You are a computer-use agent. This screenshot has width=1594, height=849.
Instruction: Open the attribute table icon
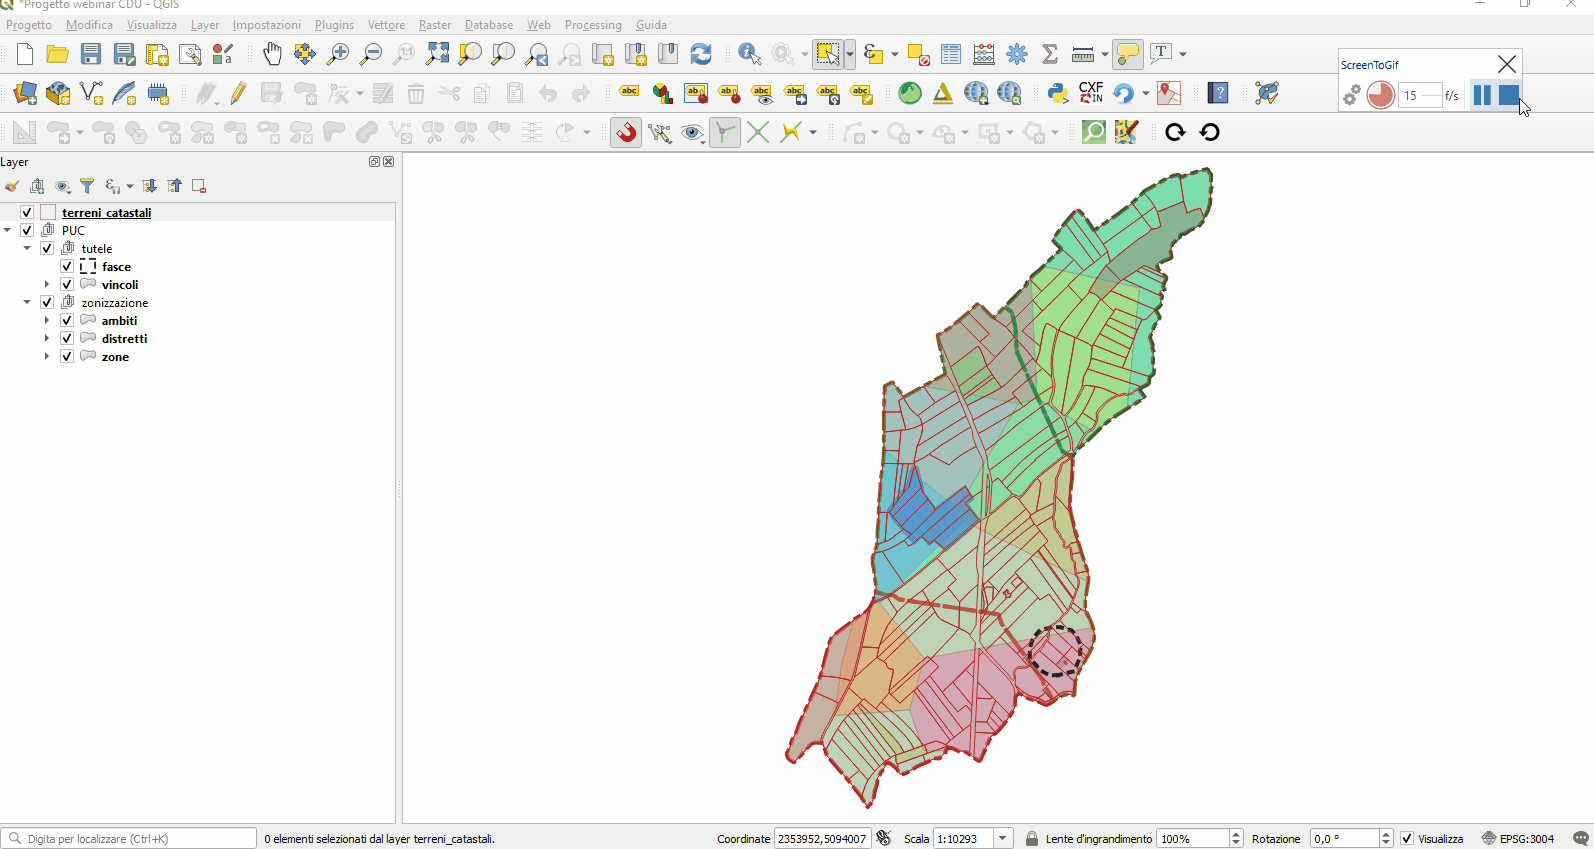[951, 54]
